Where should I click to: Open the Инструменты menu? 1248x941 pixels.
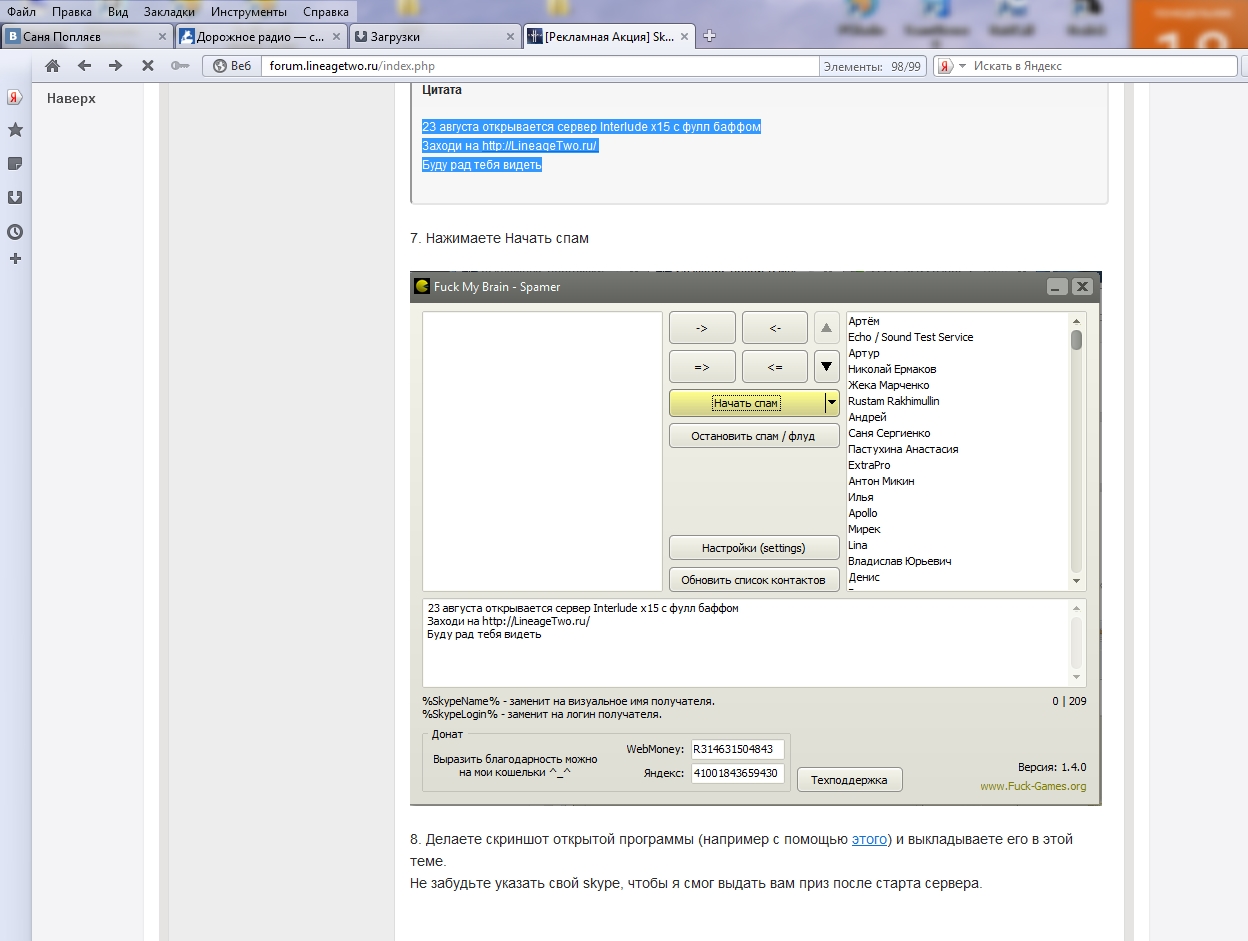(249, 12)
